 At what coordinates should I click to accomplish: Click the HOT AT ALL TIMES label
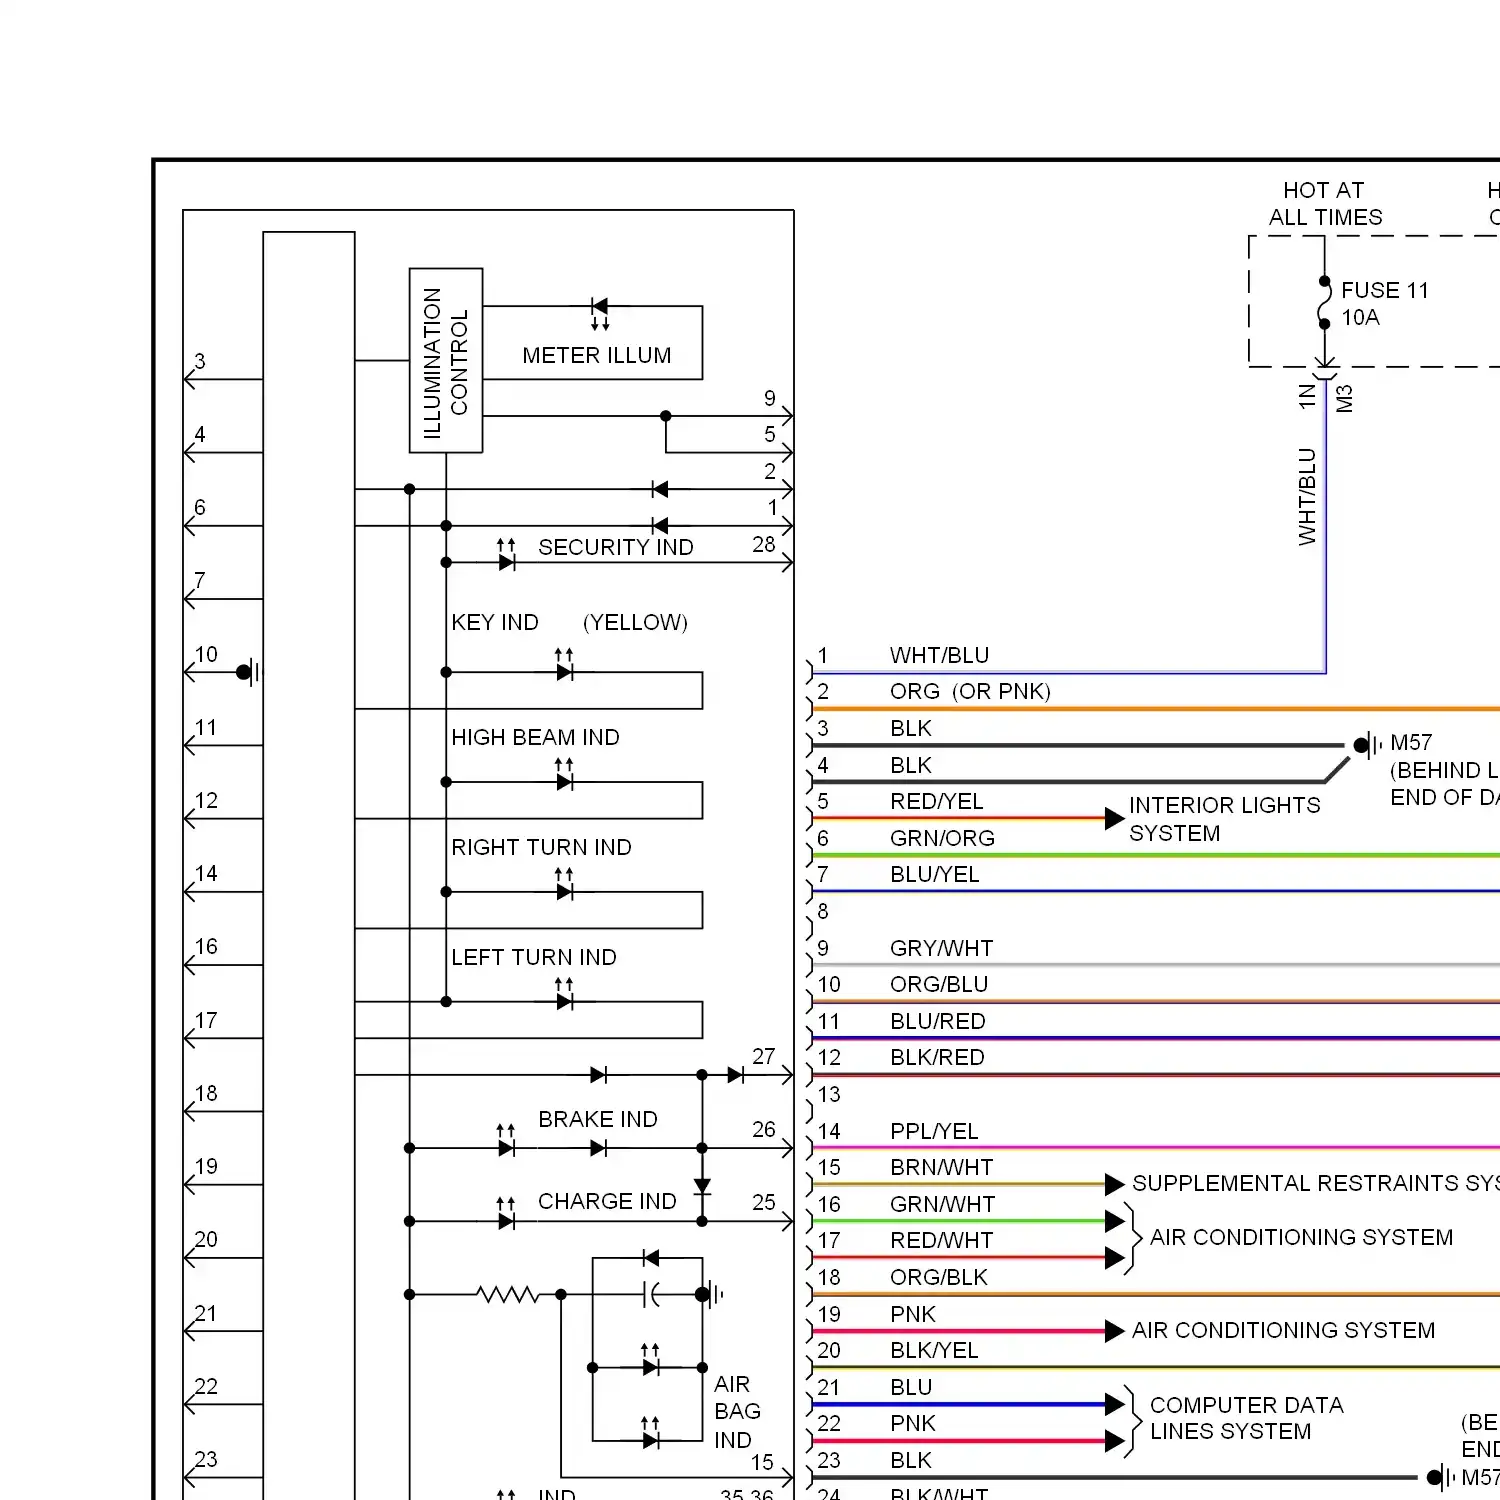(1325, 204)
